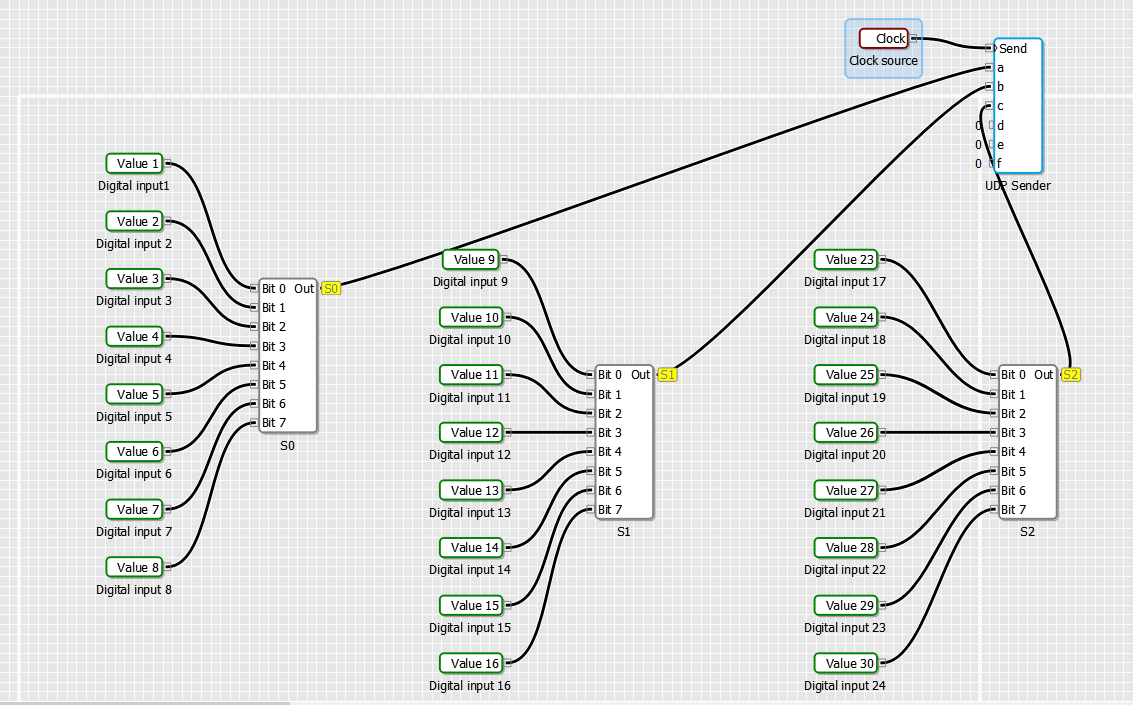Select the Value 9 block
This screenshot has width=1133, height=705.
(471, 259)
